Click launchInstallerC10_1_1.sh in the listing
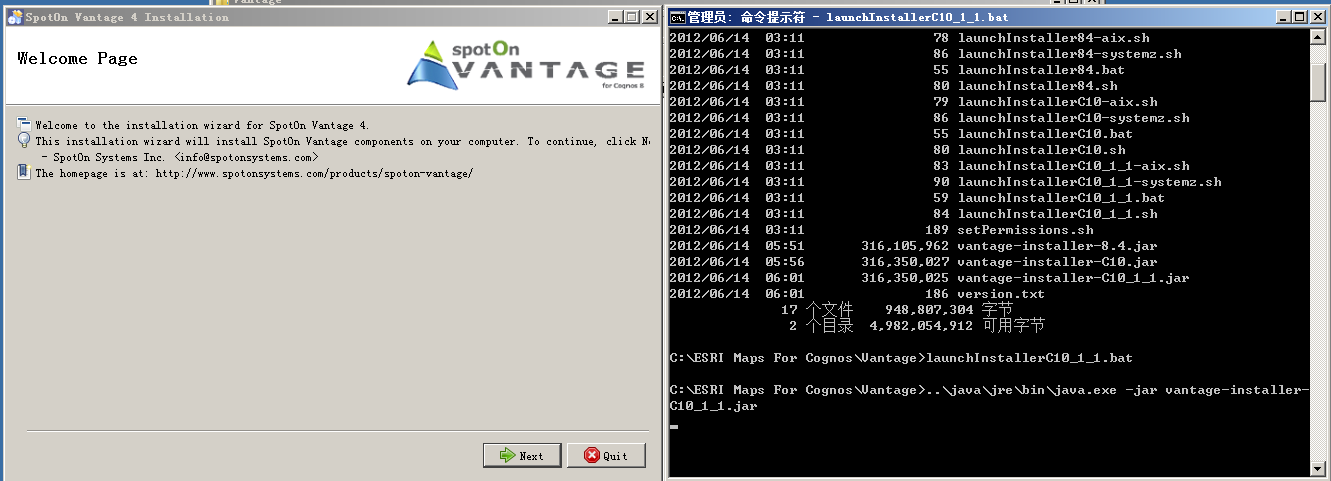Viewport: 1331px width, 481px height. point(1057,214)
